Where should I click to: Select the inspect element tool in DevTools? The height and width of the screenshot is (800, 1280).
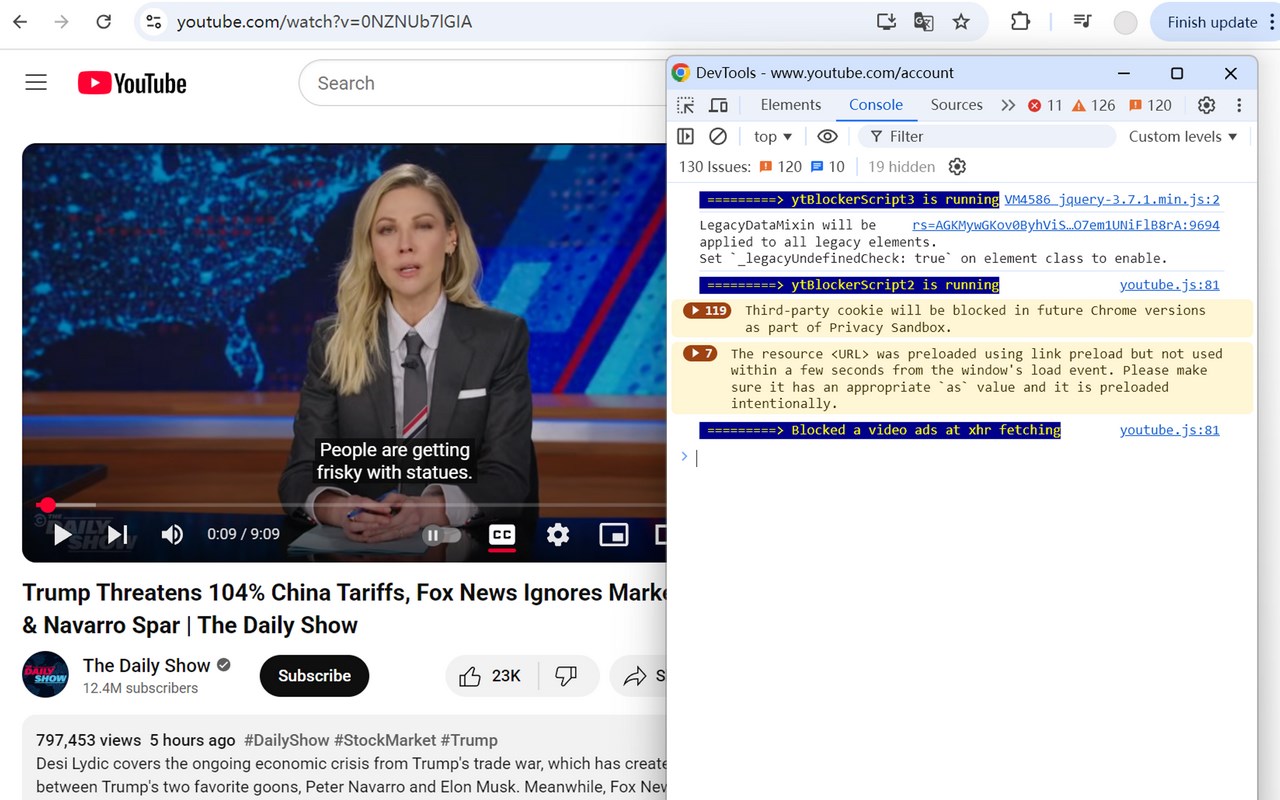pos(684,104)
